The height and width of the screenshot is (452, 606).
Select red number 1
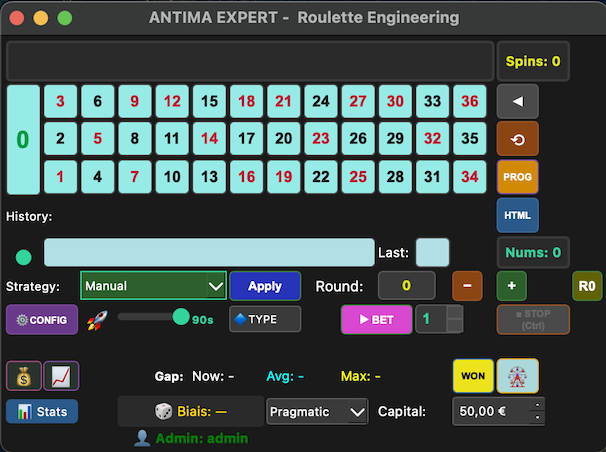coord(60,177)
